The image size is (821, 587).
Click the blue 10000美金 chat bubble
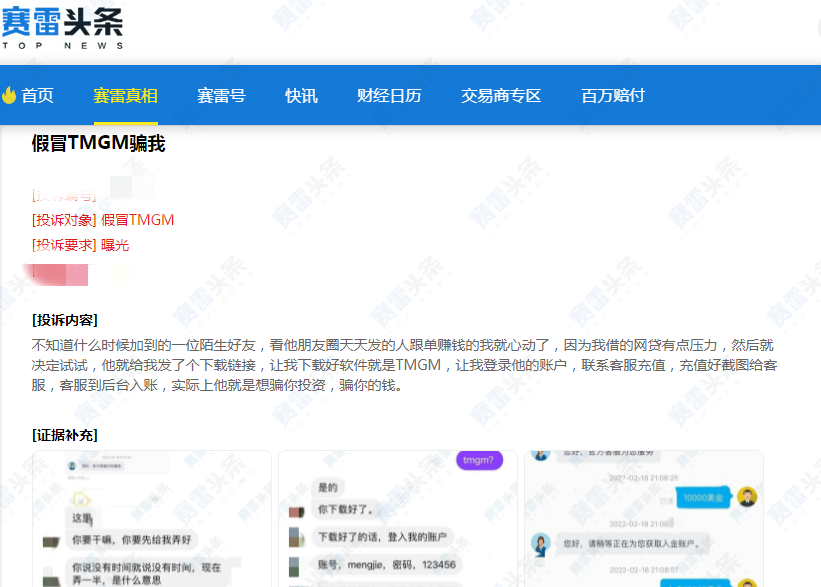click(703, 497)
